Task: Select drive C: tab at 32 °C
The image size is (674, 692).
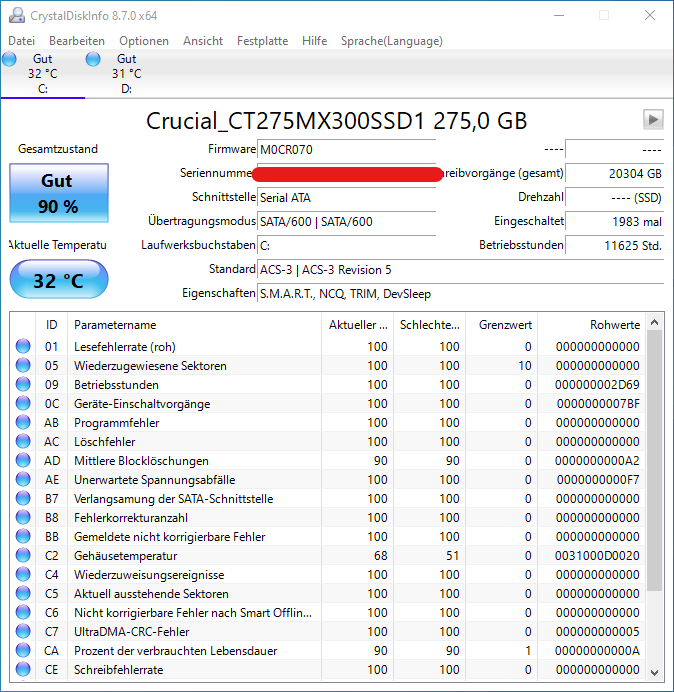Action: pos(42,74)
